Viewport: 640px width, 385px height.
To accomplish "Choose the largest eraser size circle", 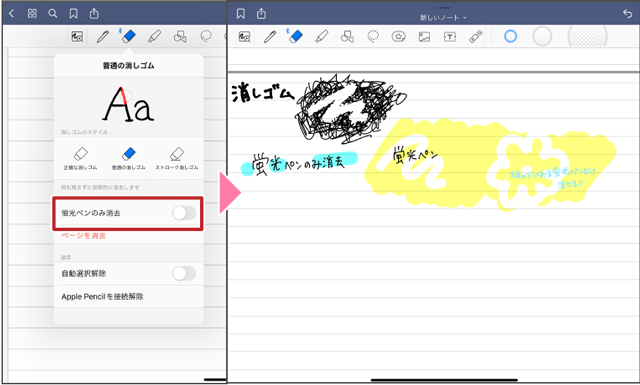I will coord(588,36).
